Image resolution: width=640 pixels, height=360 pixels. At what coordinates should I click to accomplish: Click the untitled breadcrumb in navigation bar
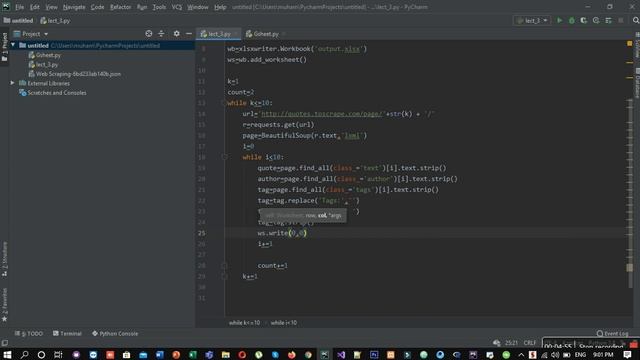[18, 20]
